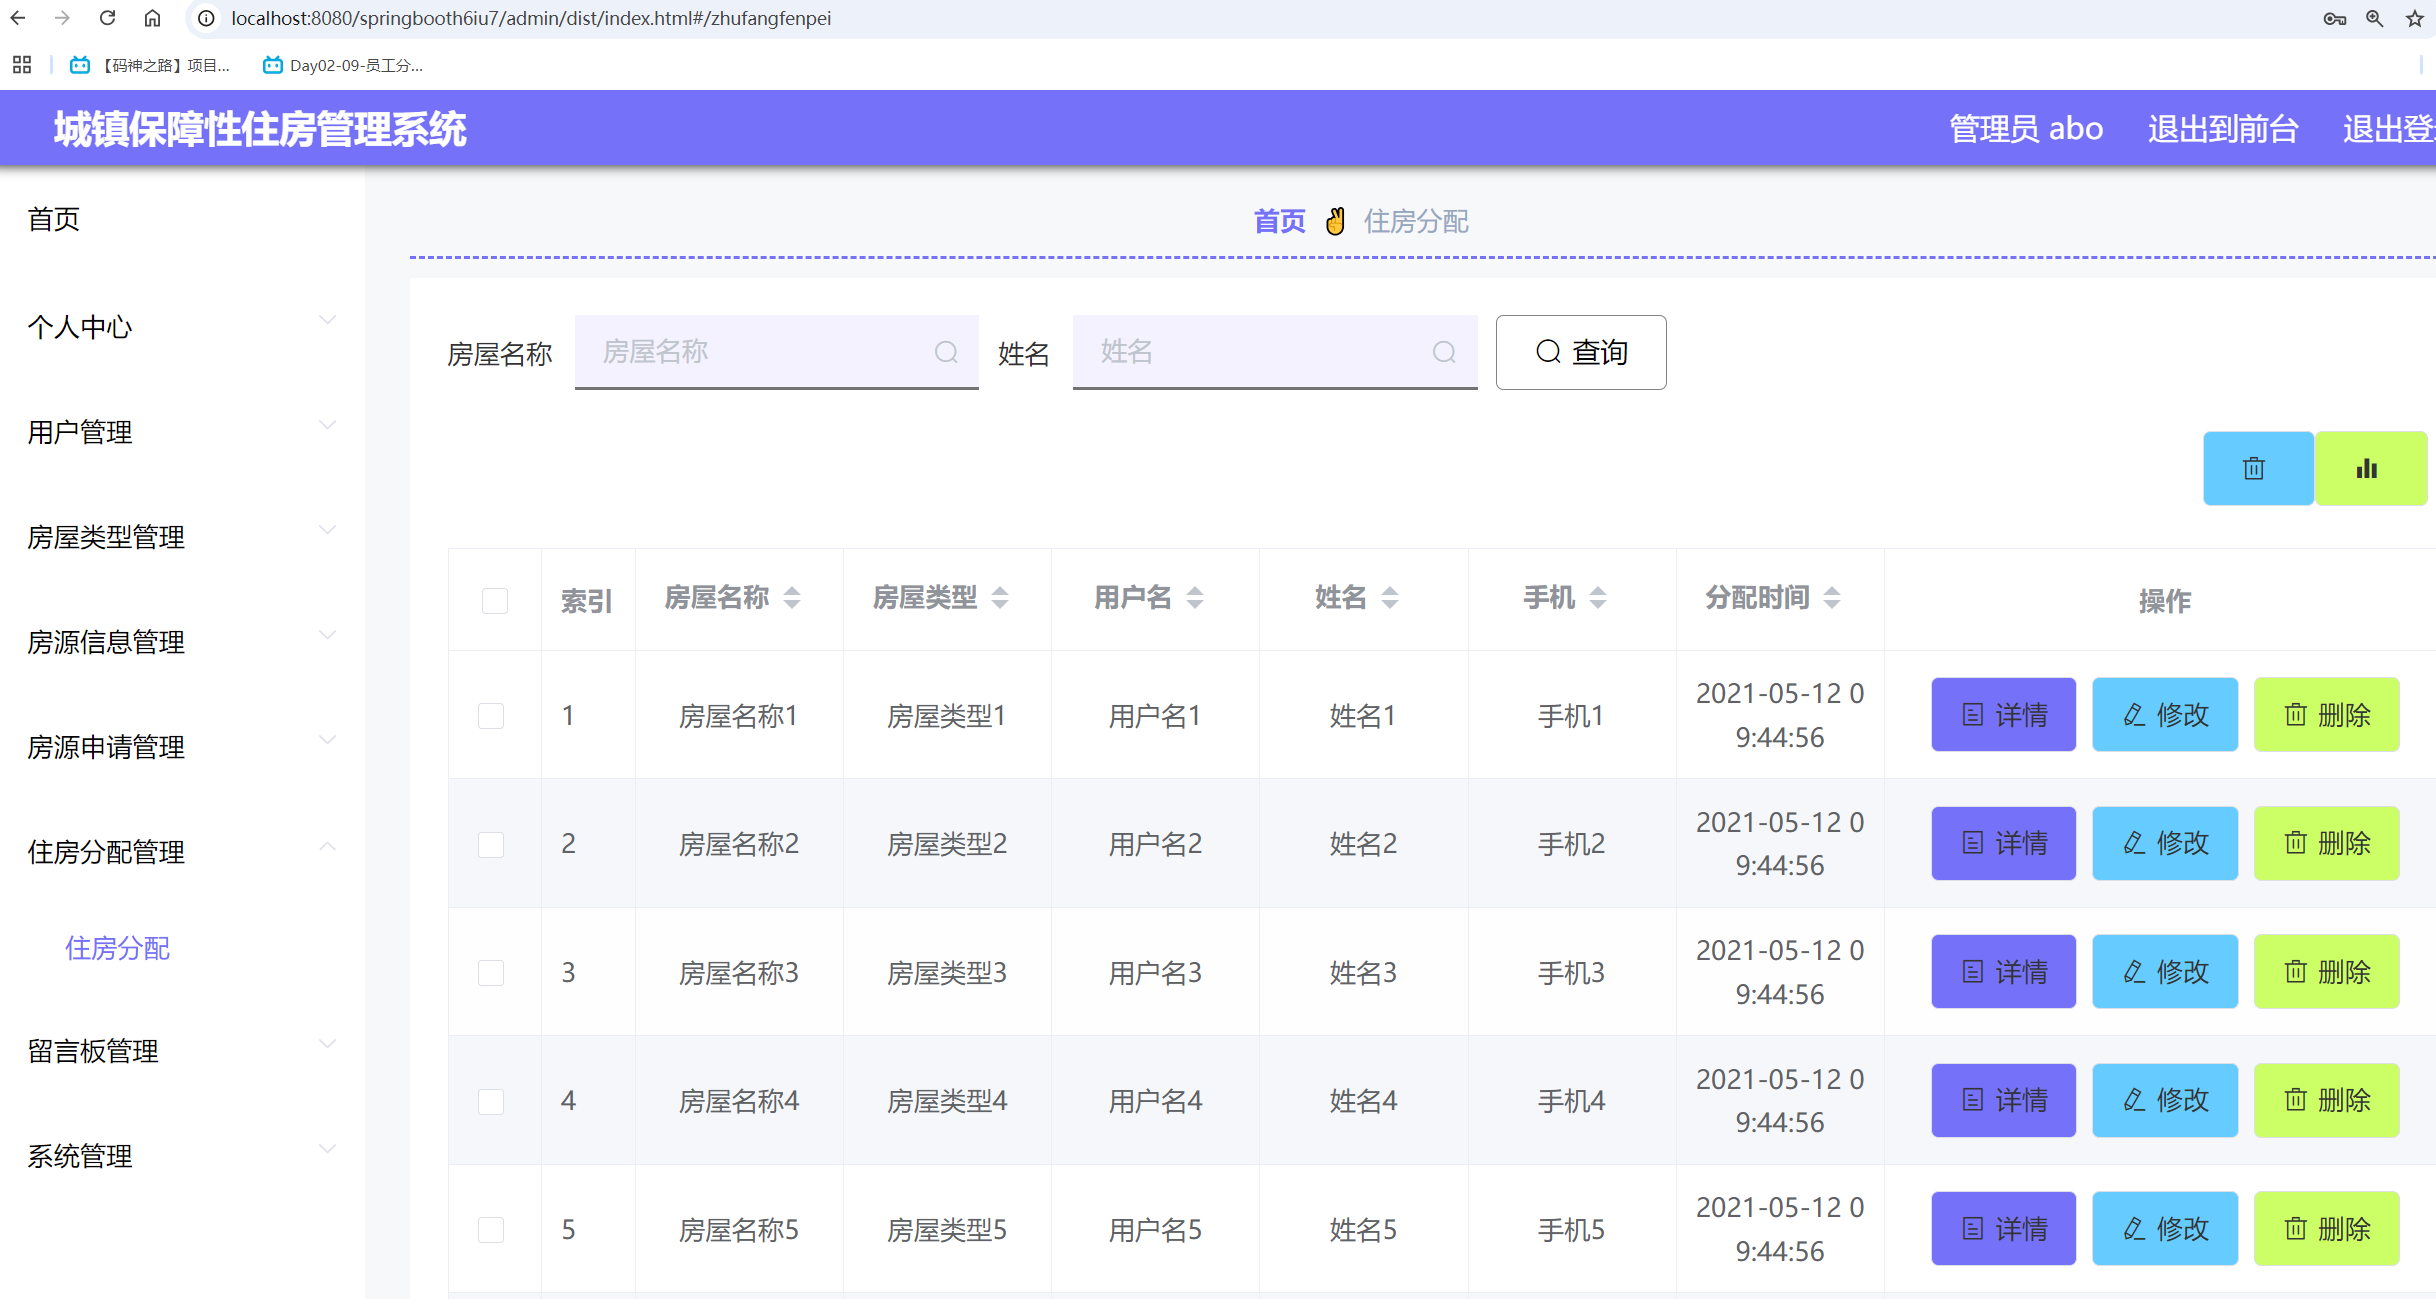The height and width of the screenshot is (1299, 2436).
Task: Check the checkbox on row 1
Action: [491, 715]
